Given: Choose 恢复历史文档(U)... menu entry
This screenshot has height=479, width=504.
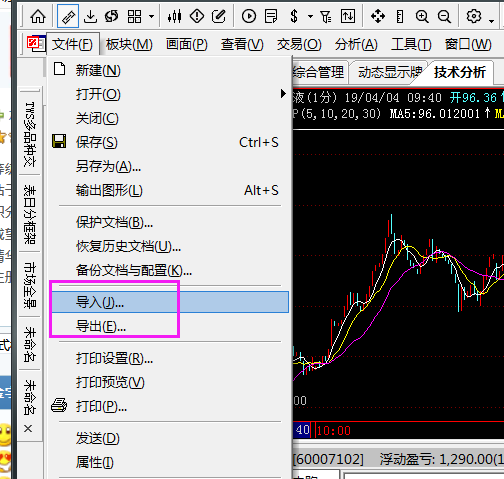Looking at the screenshot, I should [x=169, y=246].
